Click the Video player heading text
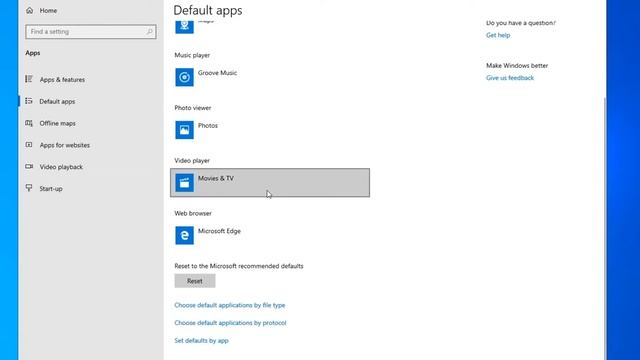This screenshot has height=360, width=640. (192, 160)
